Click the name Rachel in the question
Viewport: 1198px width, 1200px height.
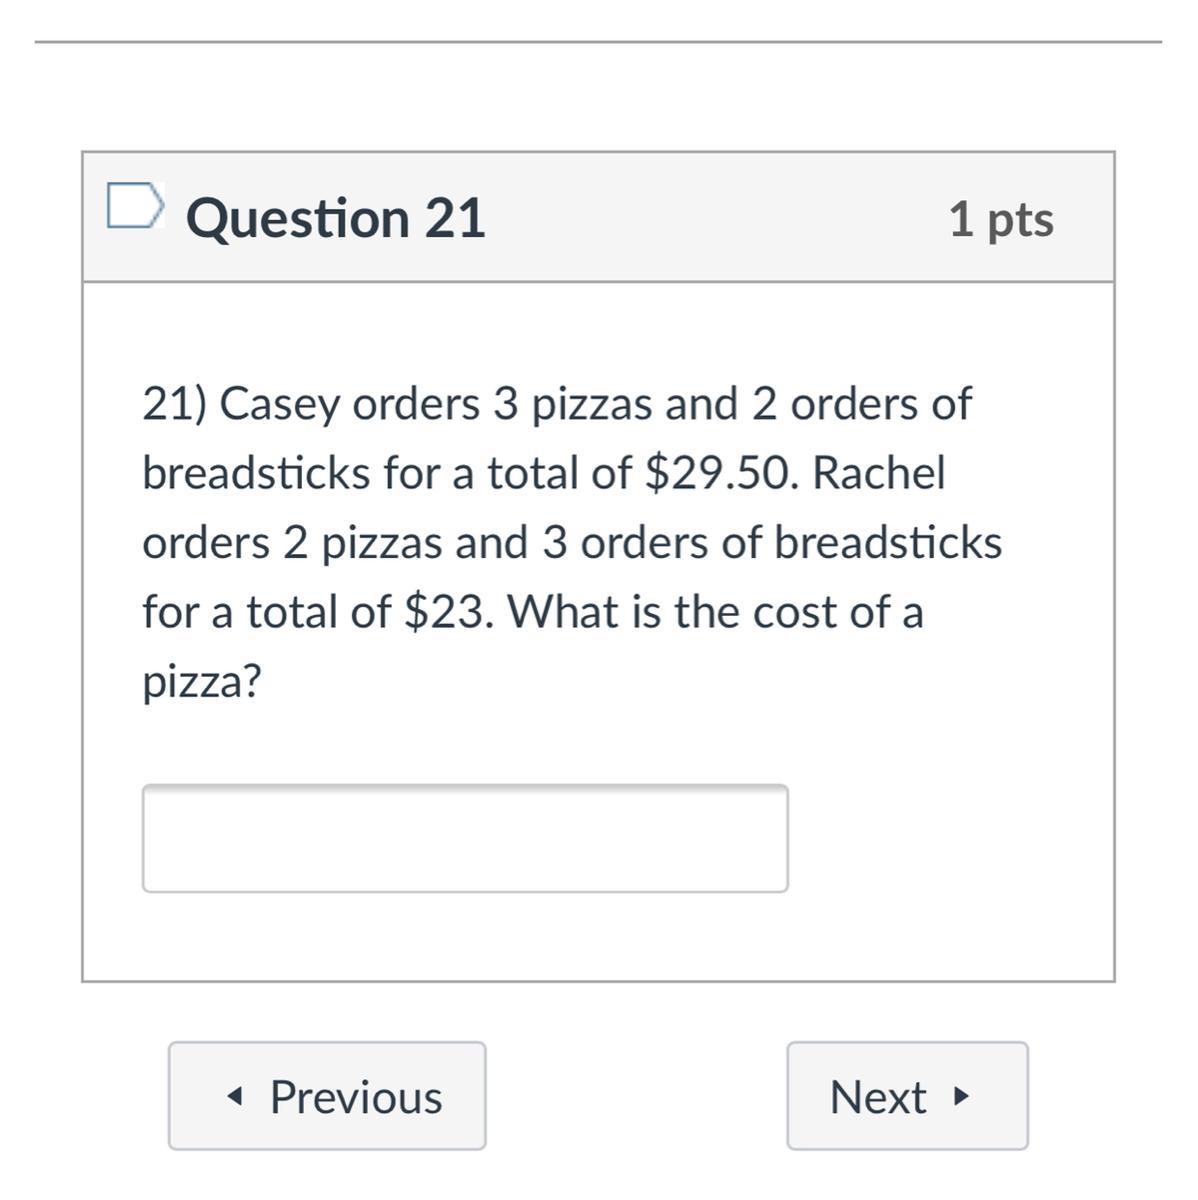tap(878, 473)
